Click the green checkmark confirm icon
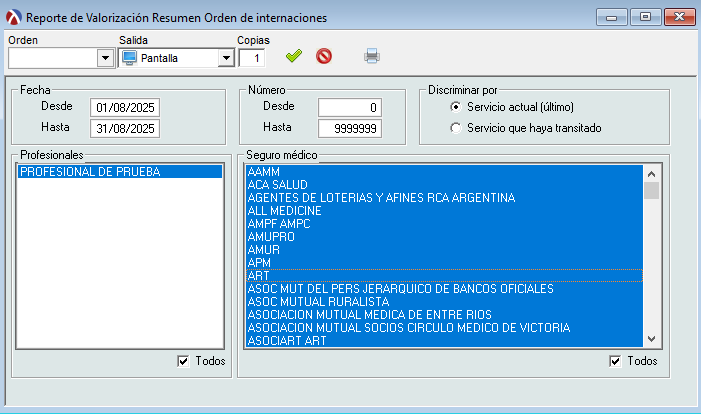Image resolution: width=701 pixels, height=414 pixels. pos(293,56)
